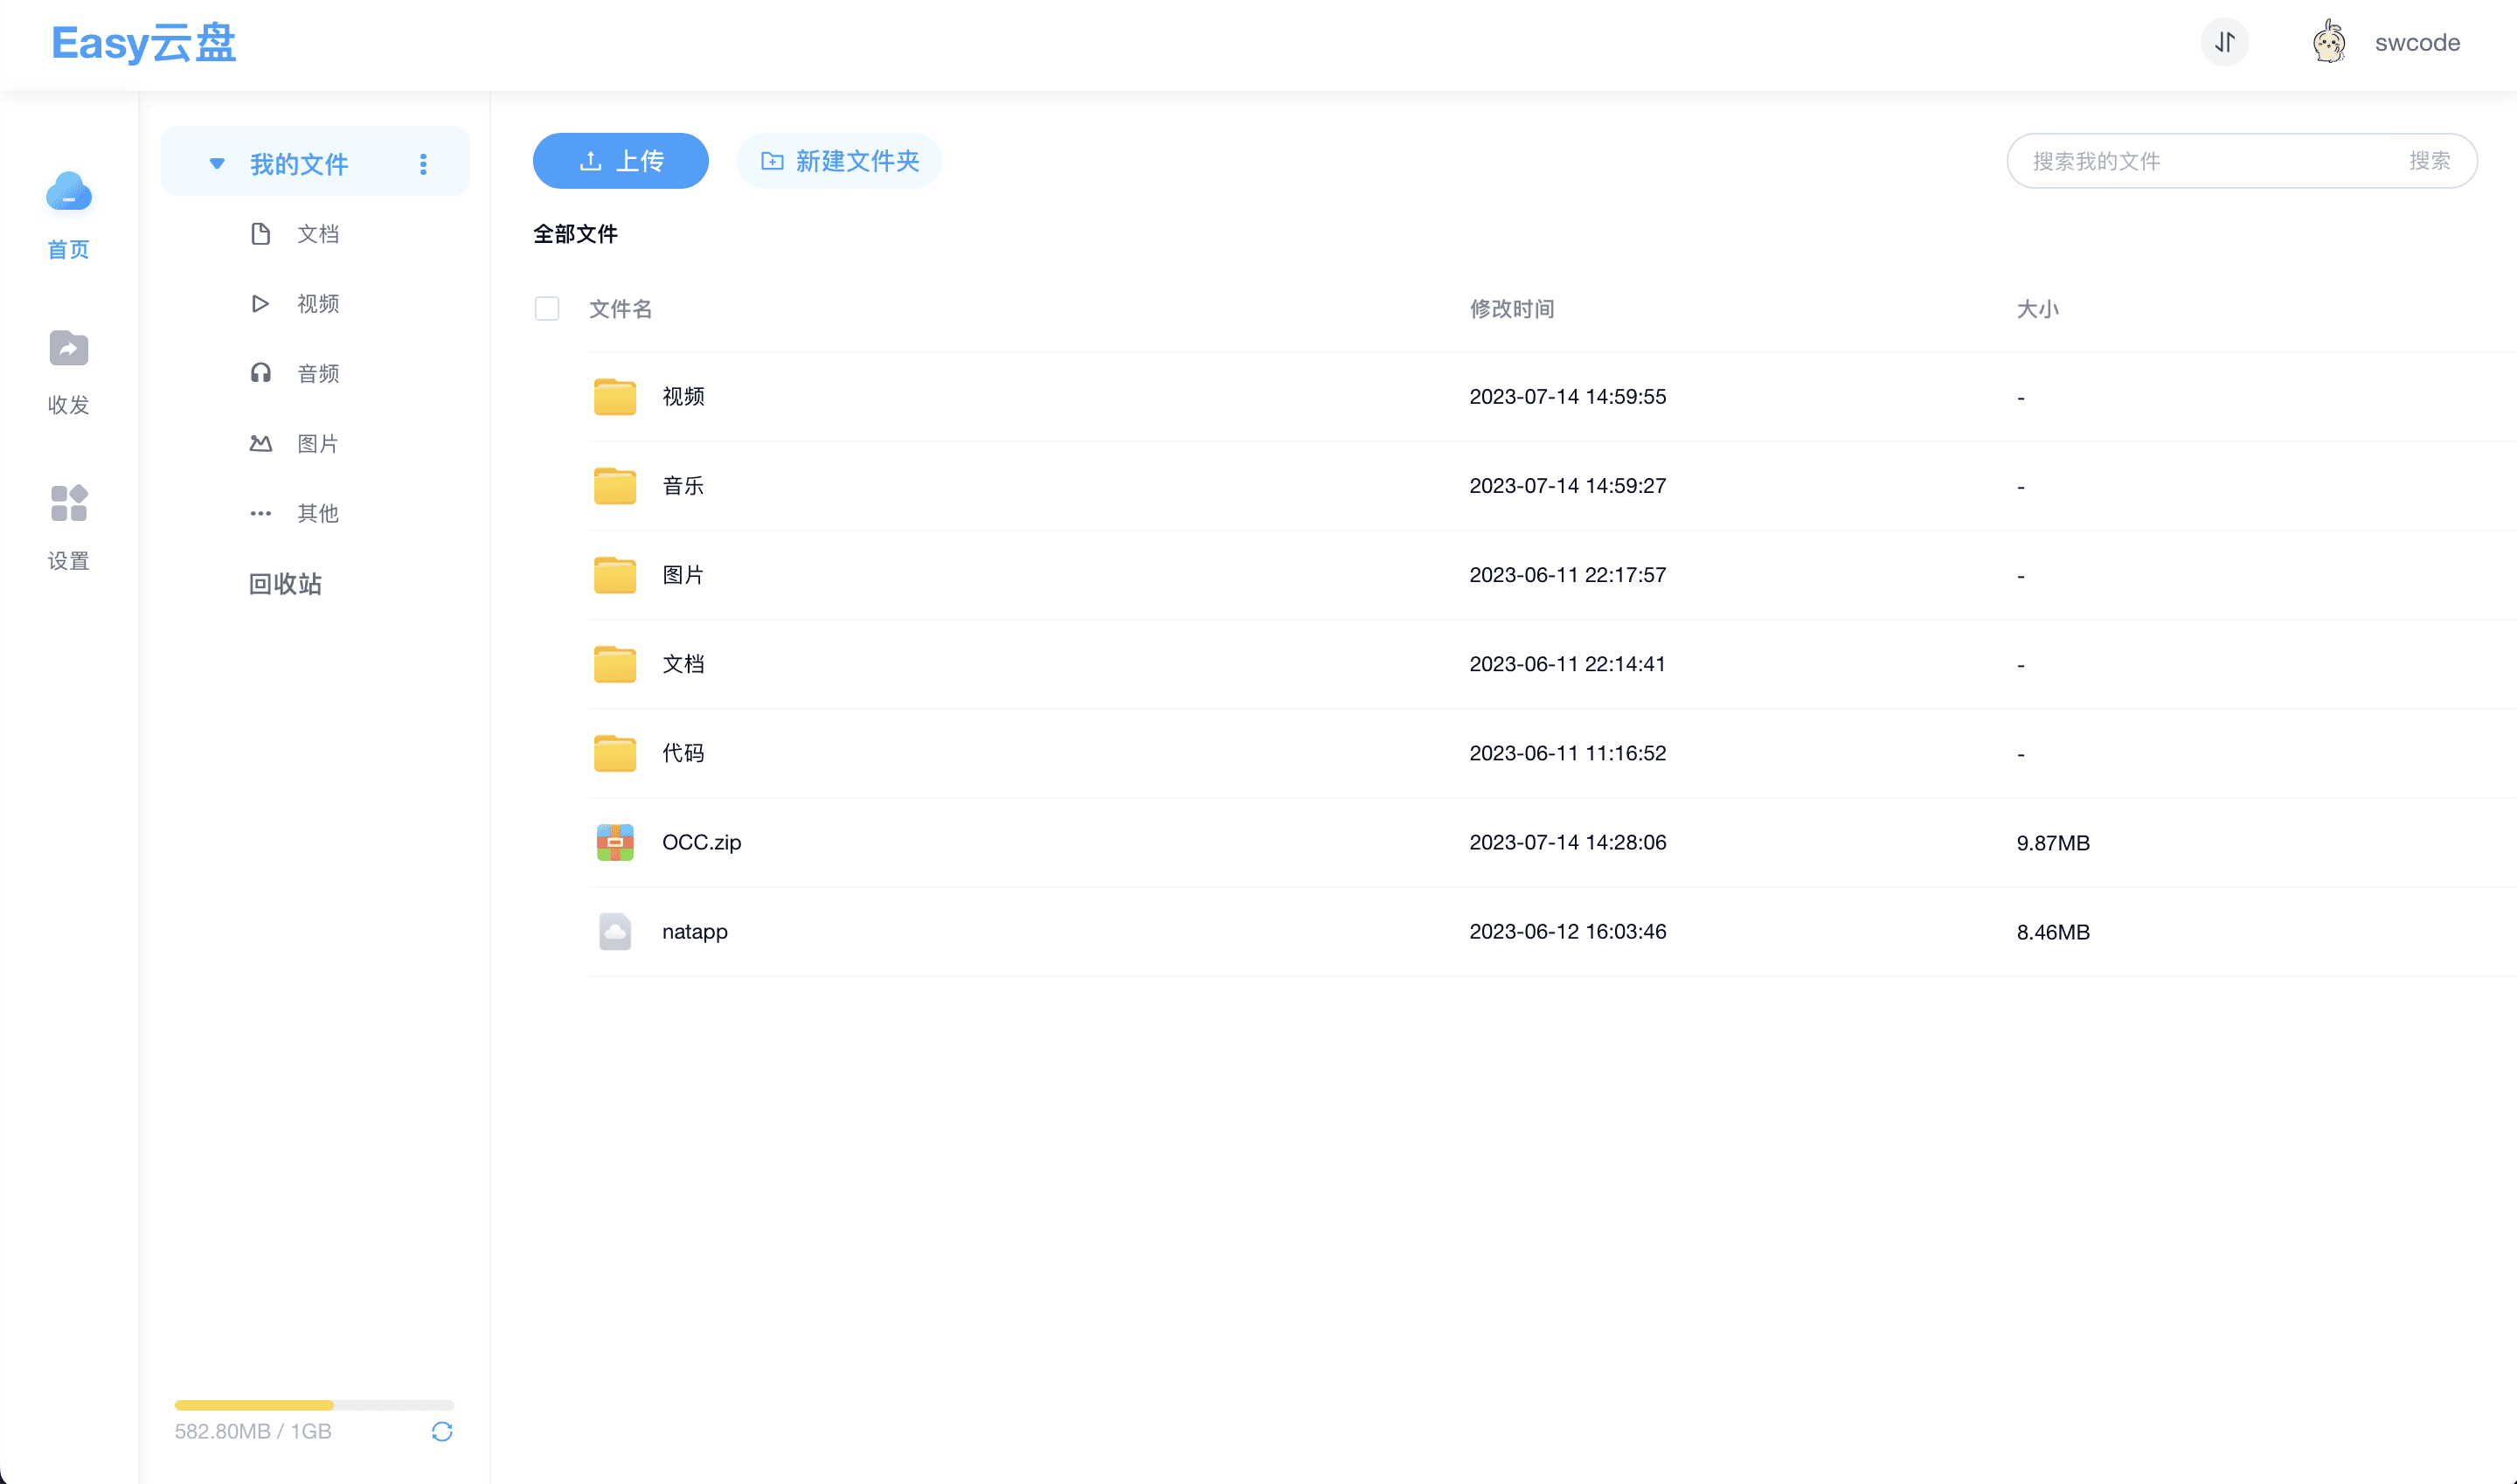Collapse the 我的文件 tree arrow
Image resolution: width=2517 pixels, height=1484 pixels.
pos(216,163)
